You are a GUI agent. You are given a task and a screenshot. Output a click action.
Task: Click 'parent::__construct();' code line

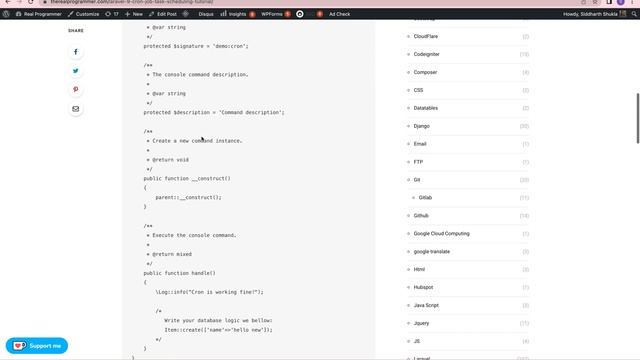tap(188, 197)
